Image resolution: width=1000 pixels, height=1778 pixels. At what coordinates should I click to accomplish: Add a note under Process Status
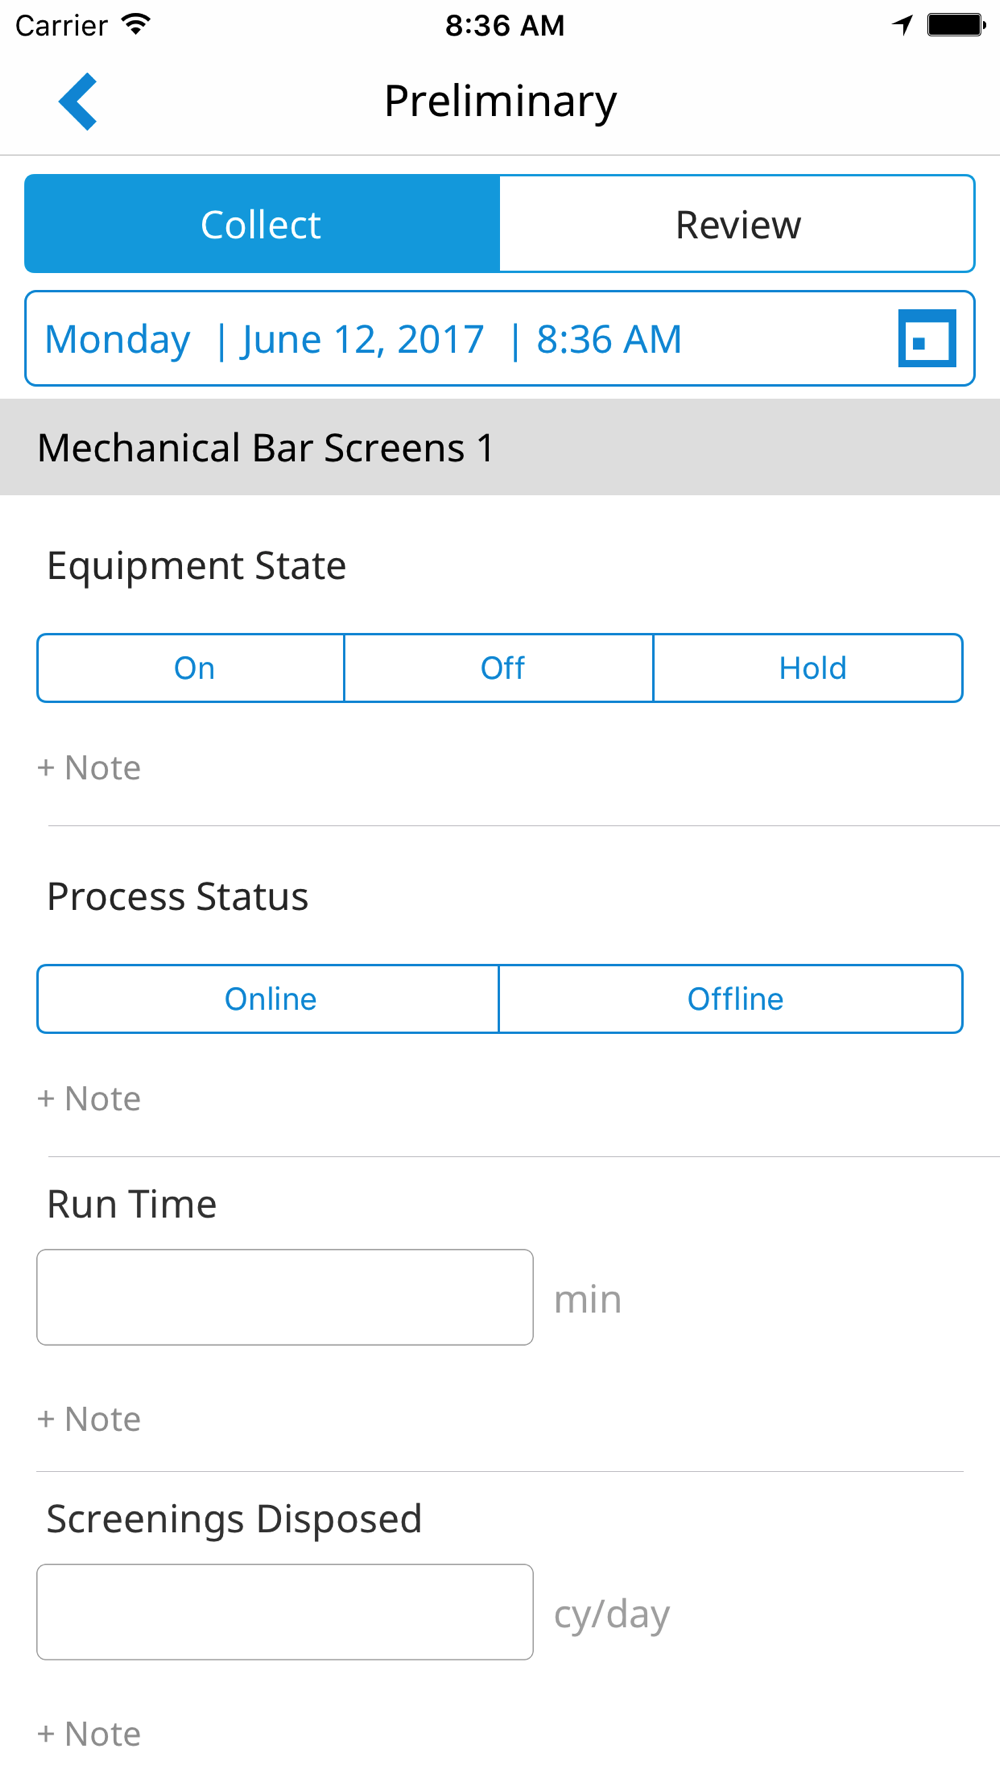[89, 1099]
